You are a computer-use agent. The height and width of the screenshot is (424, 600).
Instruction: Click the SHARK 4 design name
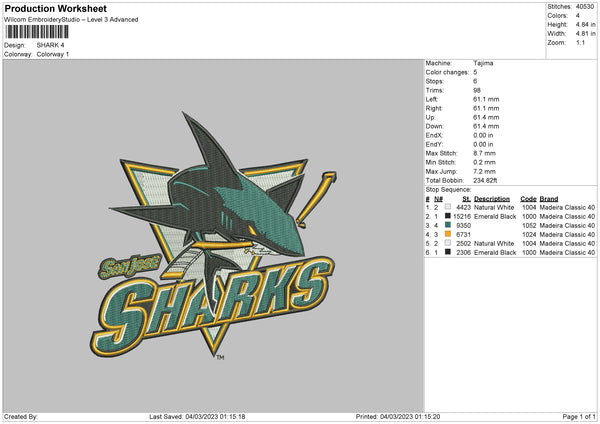[x=51, y=45]
